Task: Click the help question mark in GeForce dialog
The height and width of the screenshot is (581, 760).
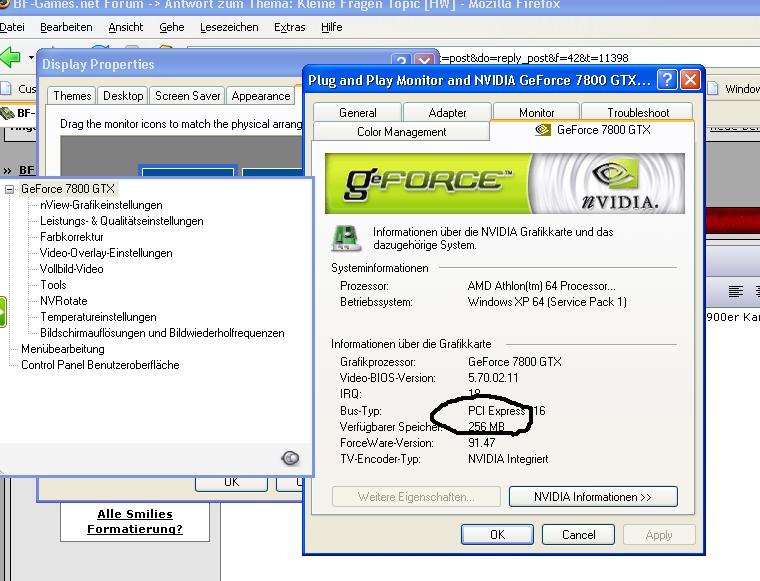Action: 667,79
